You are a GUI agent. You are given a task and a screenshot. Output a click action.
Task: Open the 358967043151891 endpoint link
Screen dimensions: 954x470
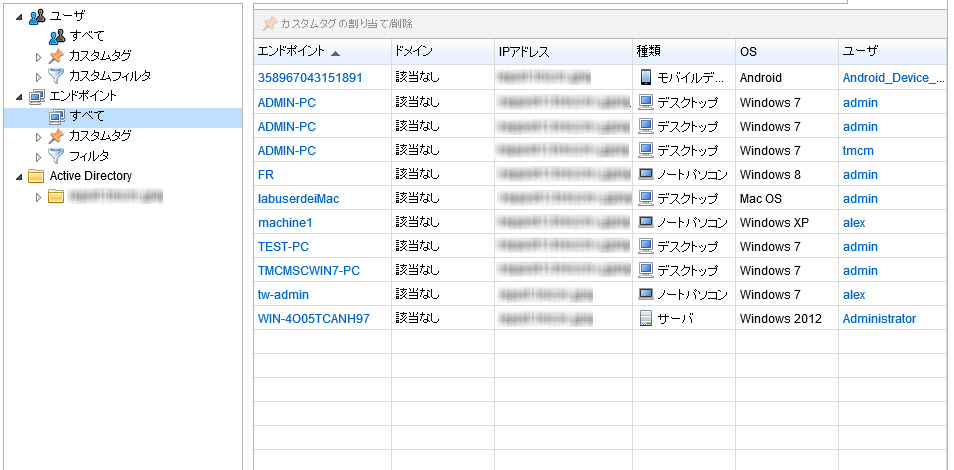point(309,77)
